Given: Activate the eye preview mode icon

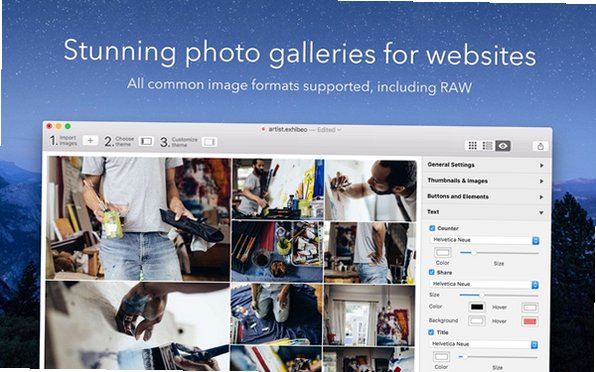Looking at the screenshot, I should click(502, 146).
